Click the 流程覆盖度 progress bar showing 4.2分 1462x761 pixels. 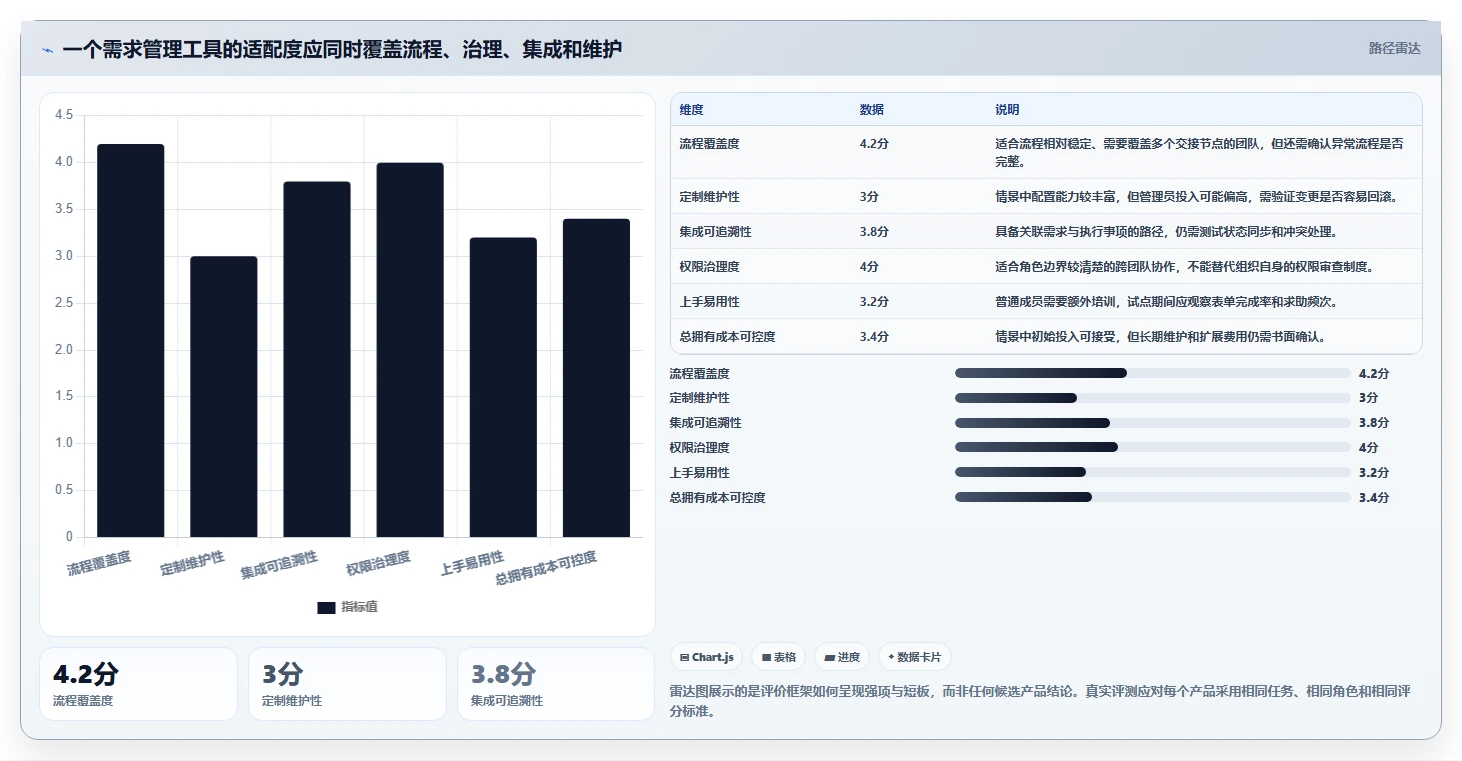[x=1153, y=373]
